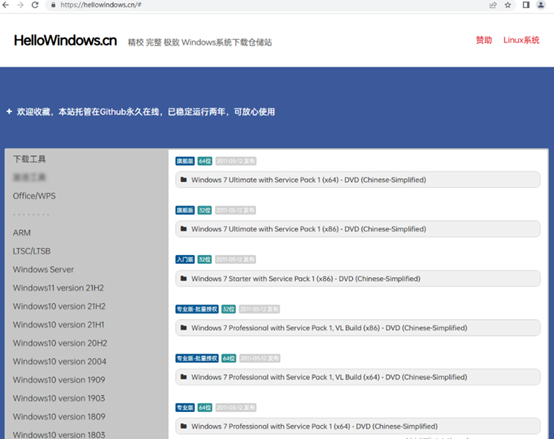This screenshot has width=554, height=439.
Task: Select Windows10 version 1909 in sidebar
Action: [x=59, y=380]
